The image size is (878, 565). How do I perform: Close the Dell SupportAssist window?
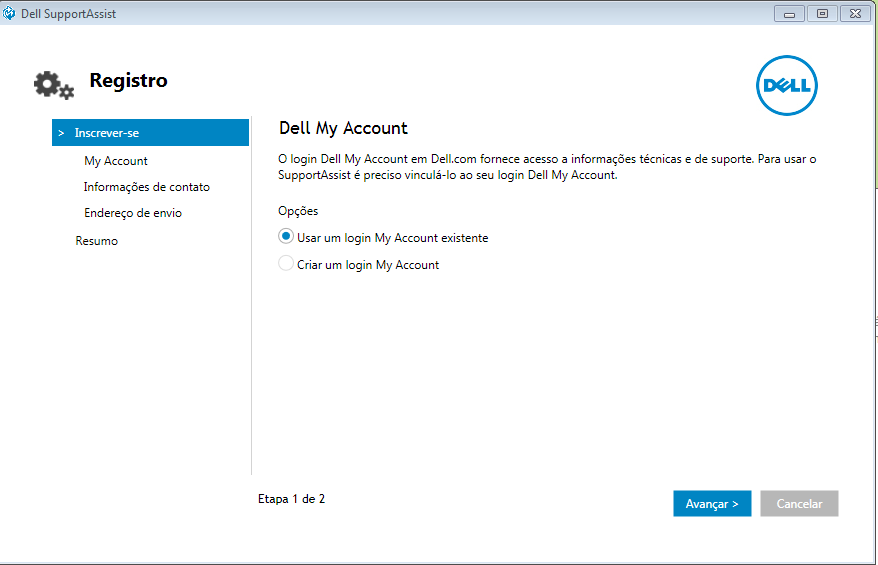click(x=856, y=13)
